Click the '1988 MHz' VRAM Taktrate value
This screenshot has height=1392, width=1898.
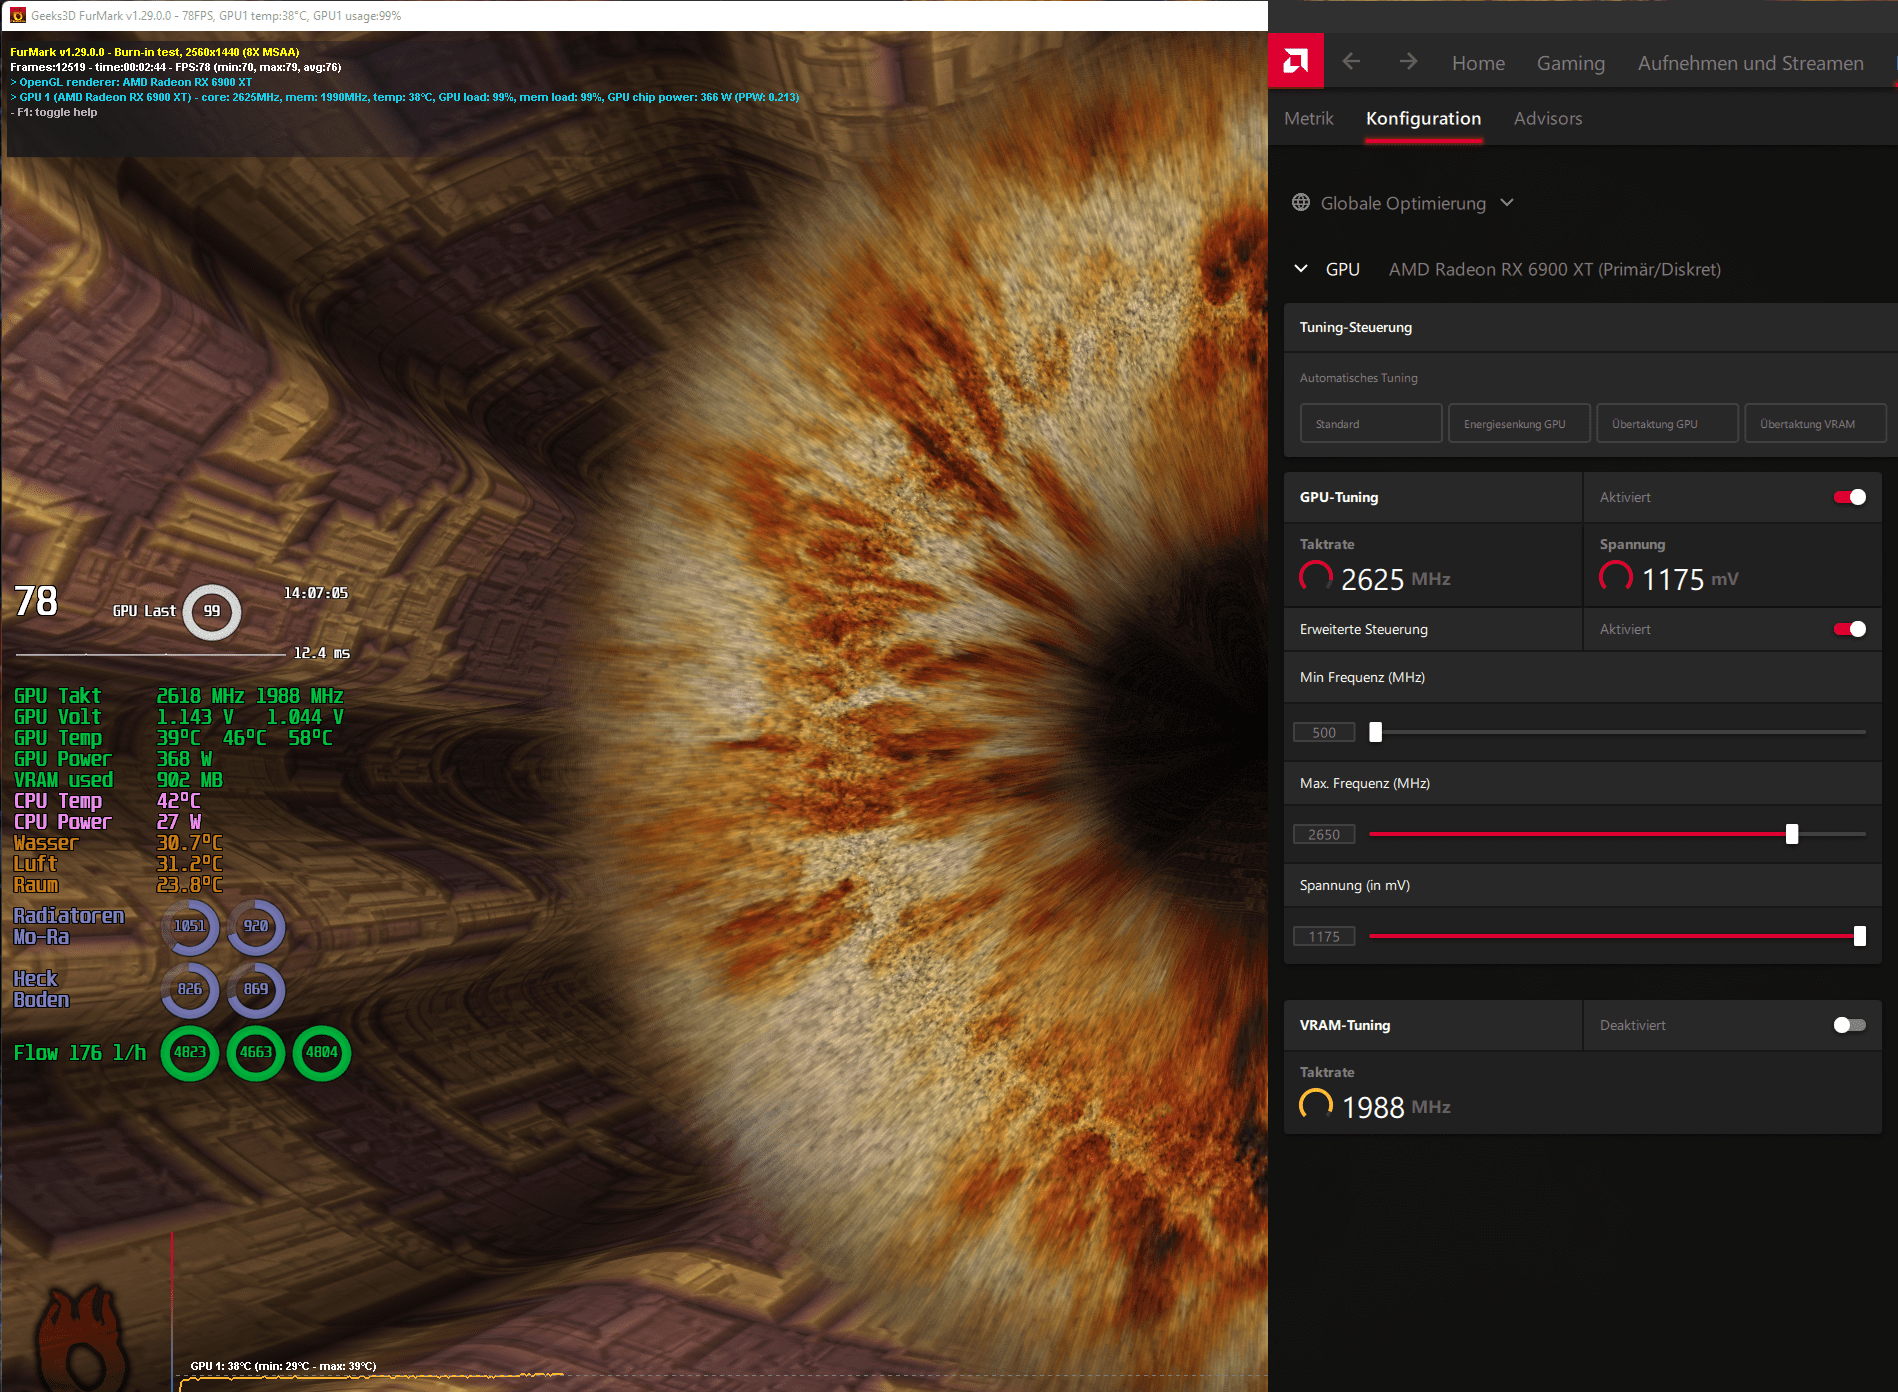click(1396, 1107)
